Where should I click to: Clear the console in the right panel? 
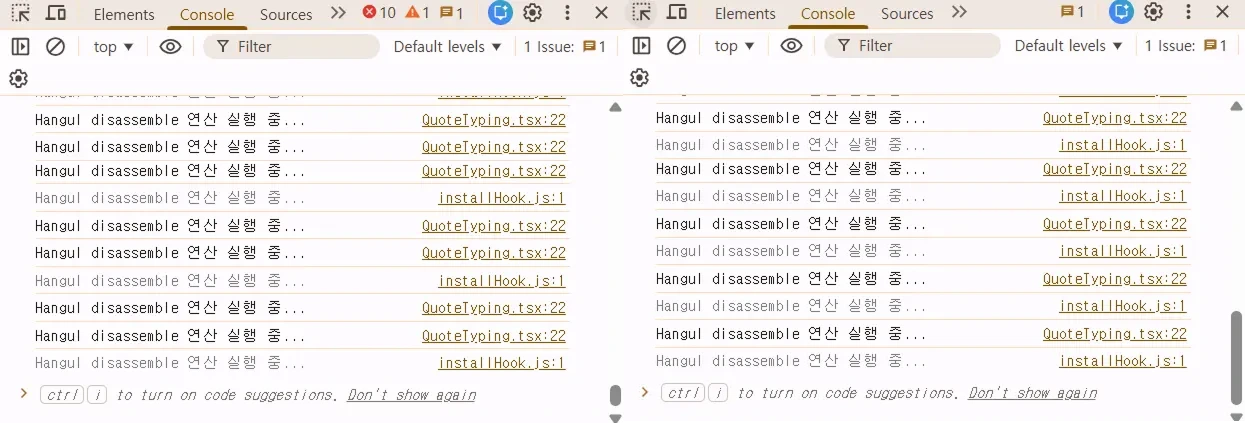[x=677, y=46]
